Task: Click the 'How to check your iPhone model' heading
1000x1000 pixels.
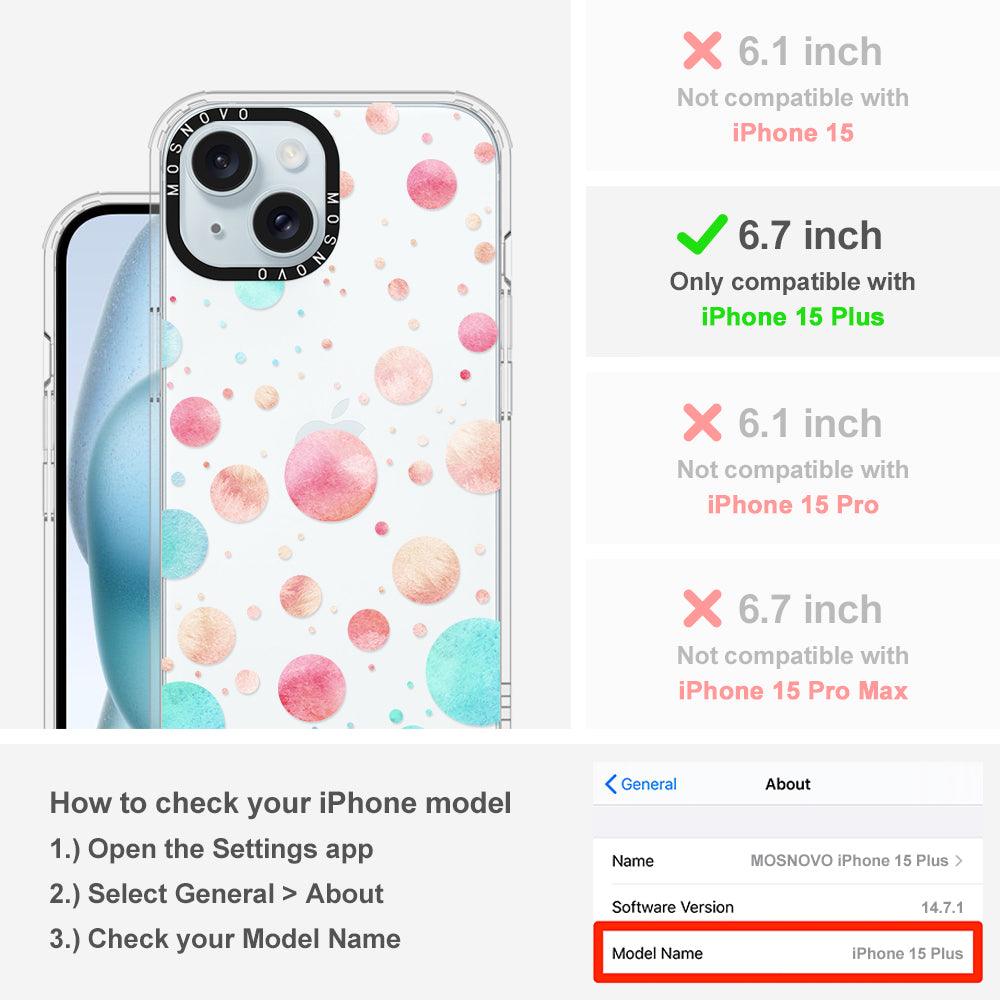Action: tap(281, 802)
